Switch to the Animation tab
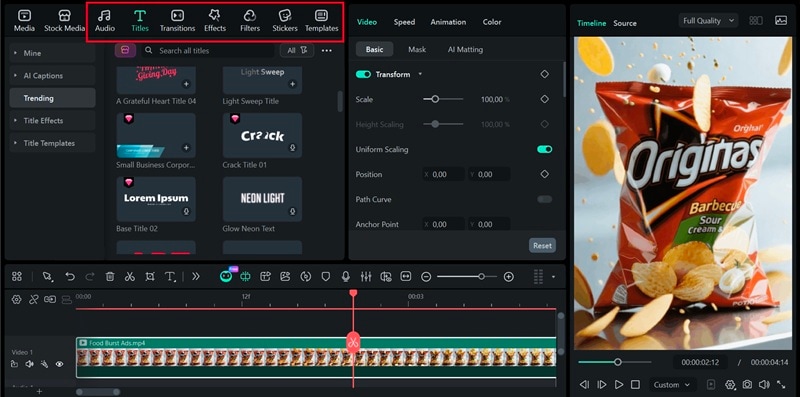The height and width of the screenshot is (397, 800). click(448, 22)
